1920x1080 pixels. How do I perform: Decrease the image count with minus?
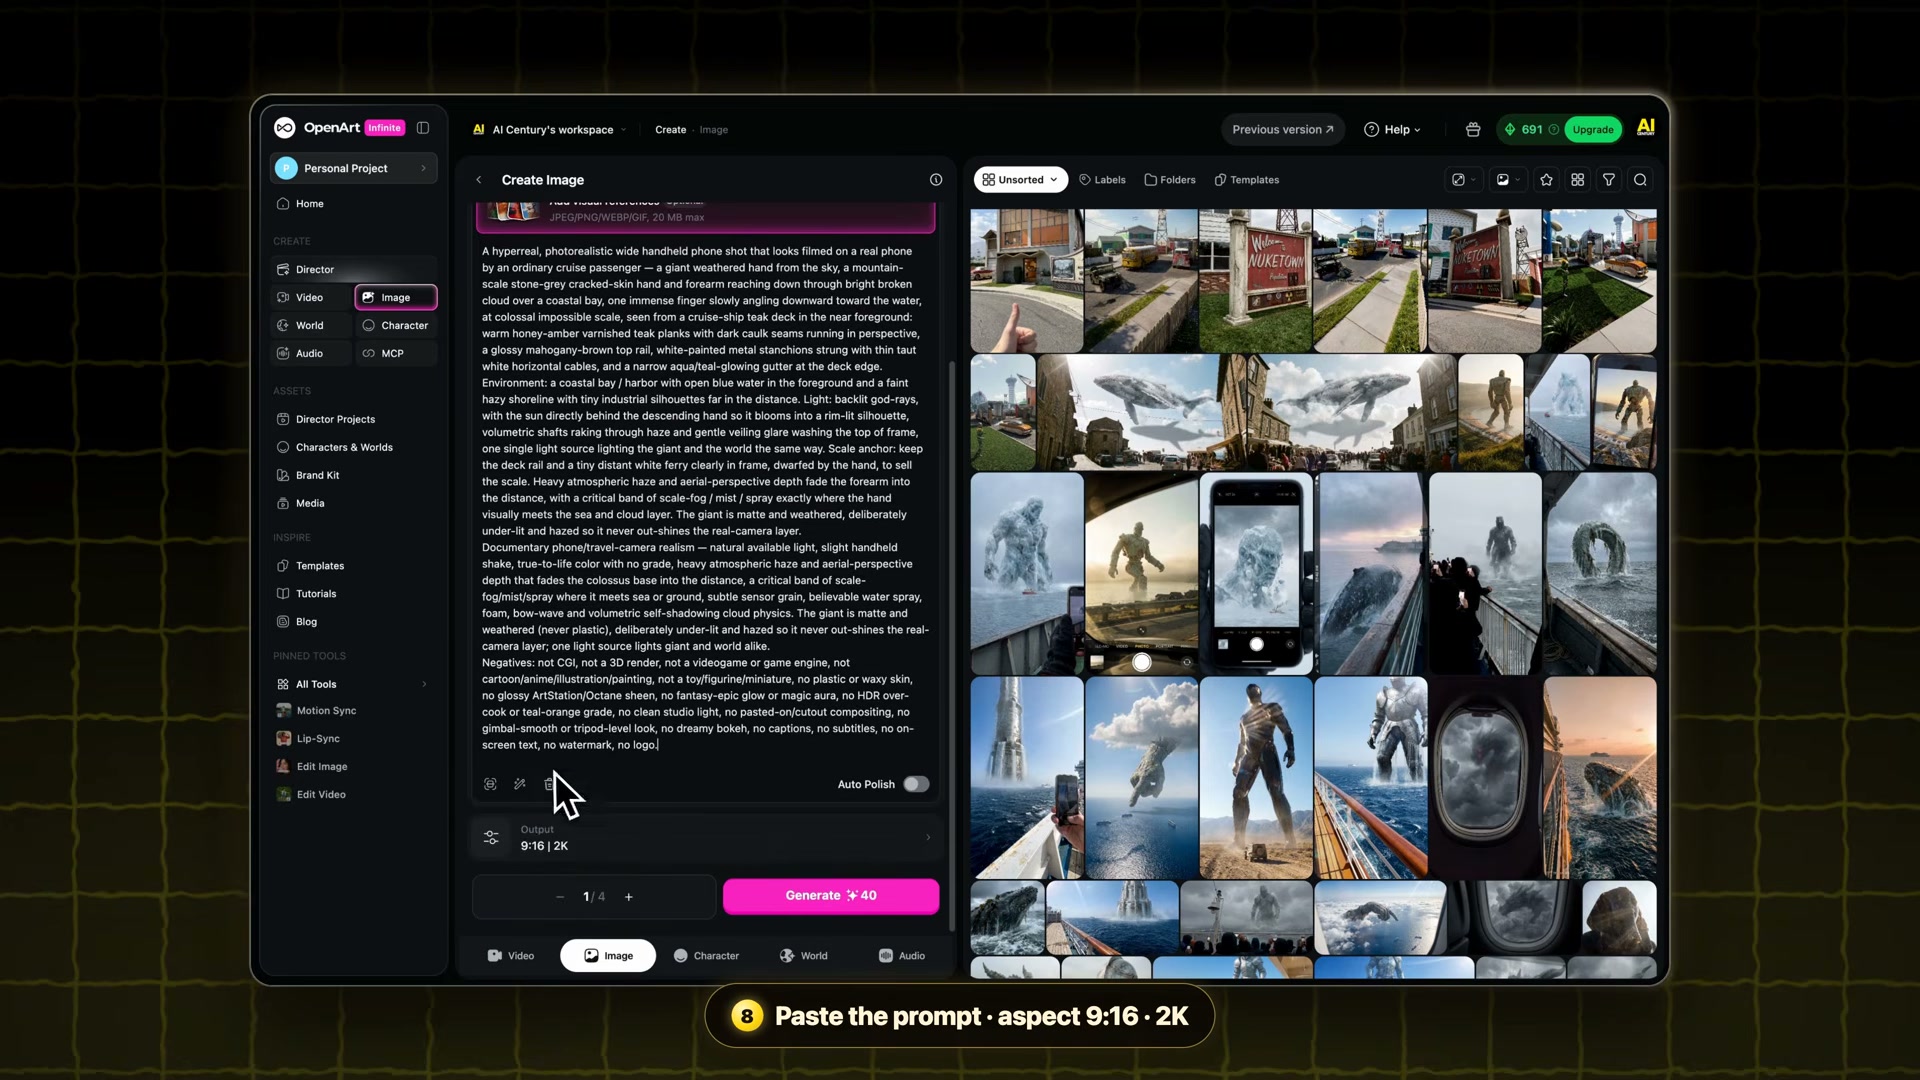[560, 897]
